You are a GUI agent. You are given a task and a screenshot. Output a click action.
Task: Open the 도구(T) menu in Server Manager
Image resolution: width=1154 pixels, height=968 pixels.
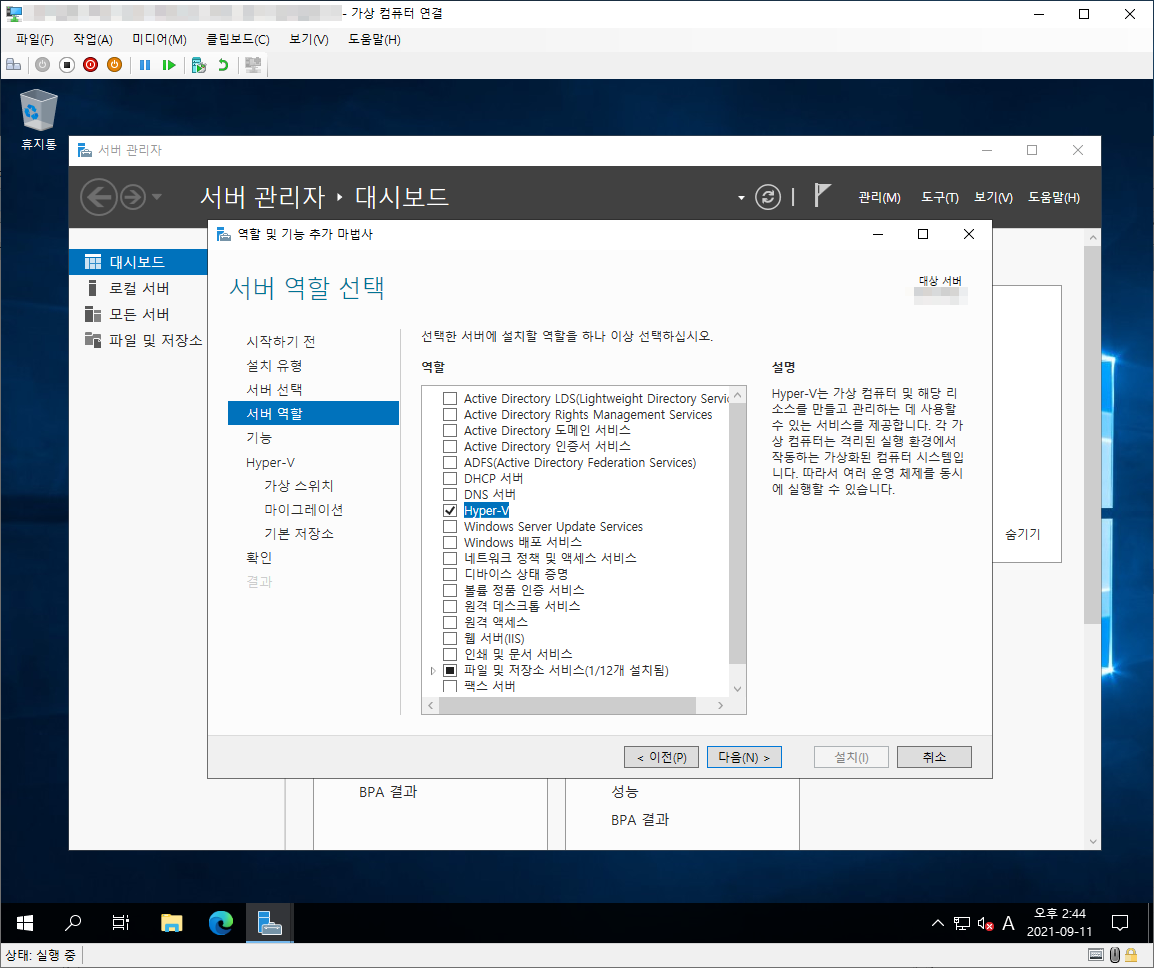point(940,197)
